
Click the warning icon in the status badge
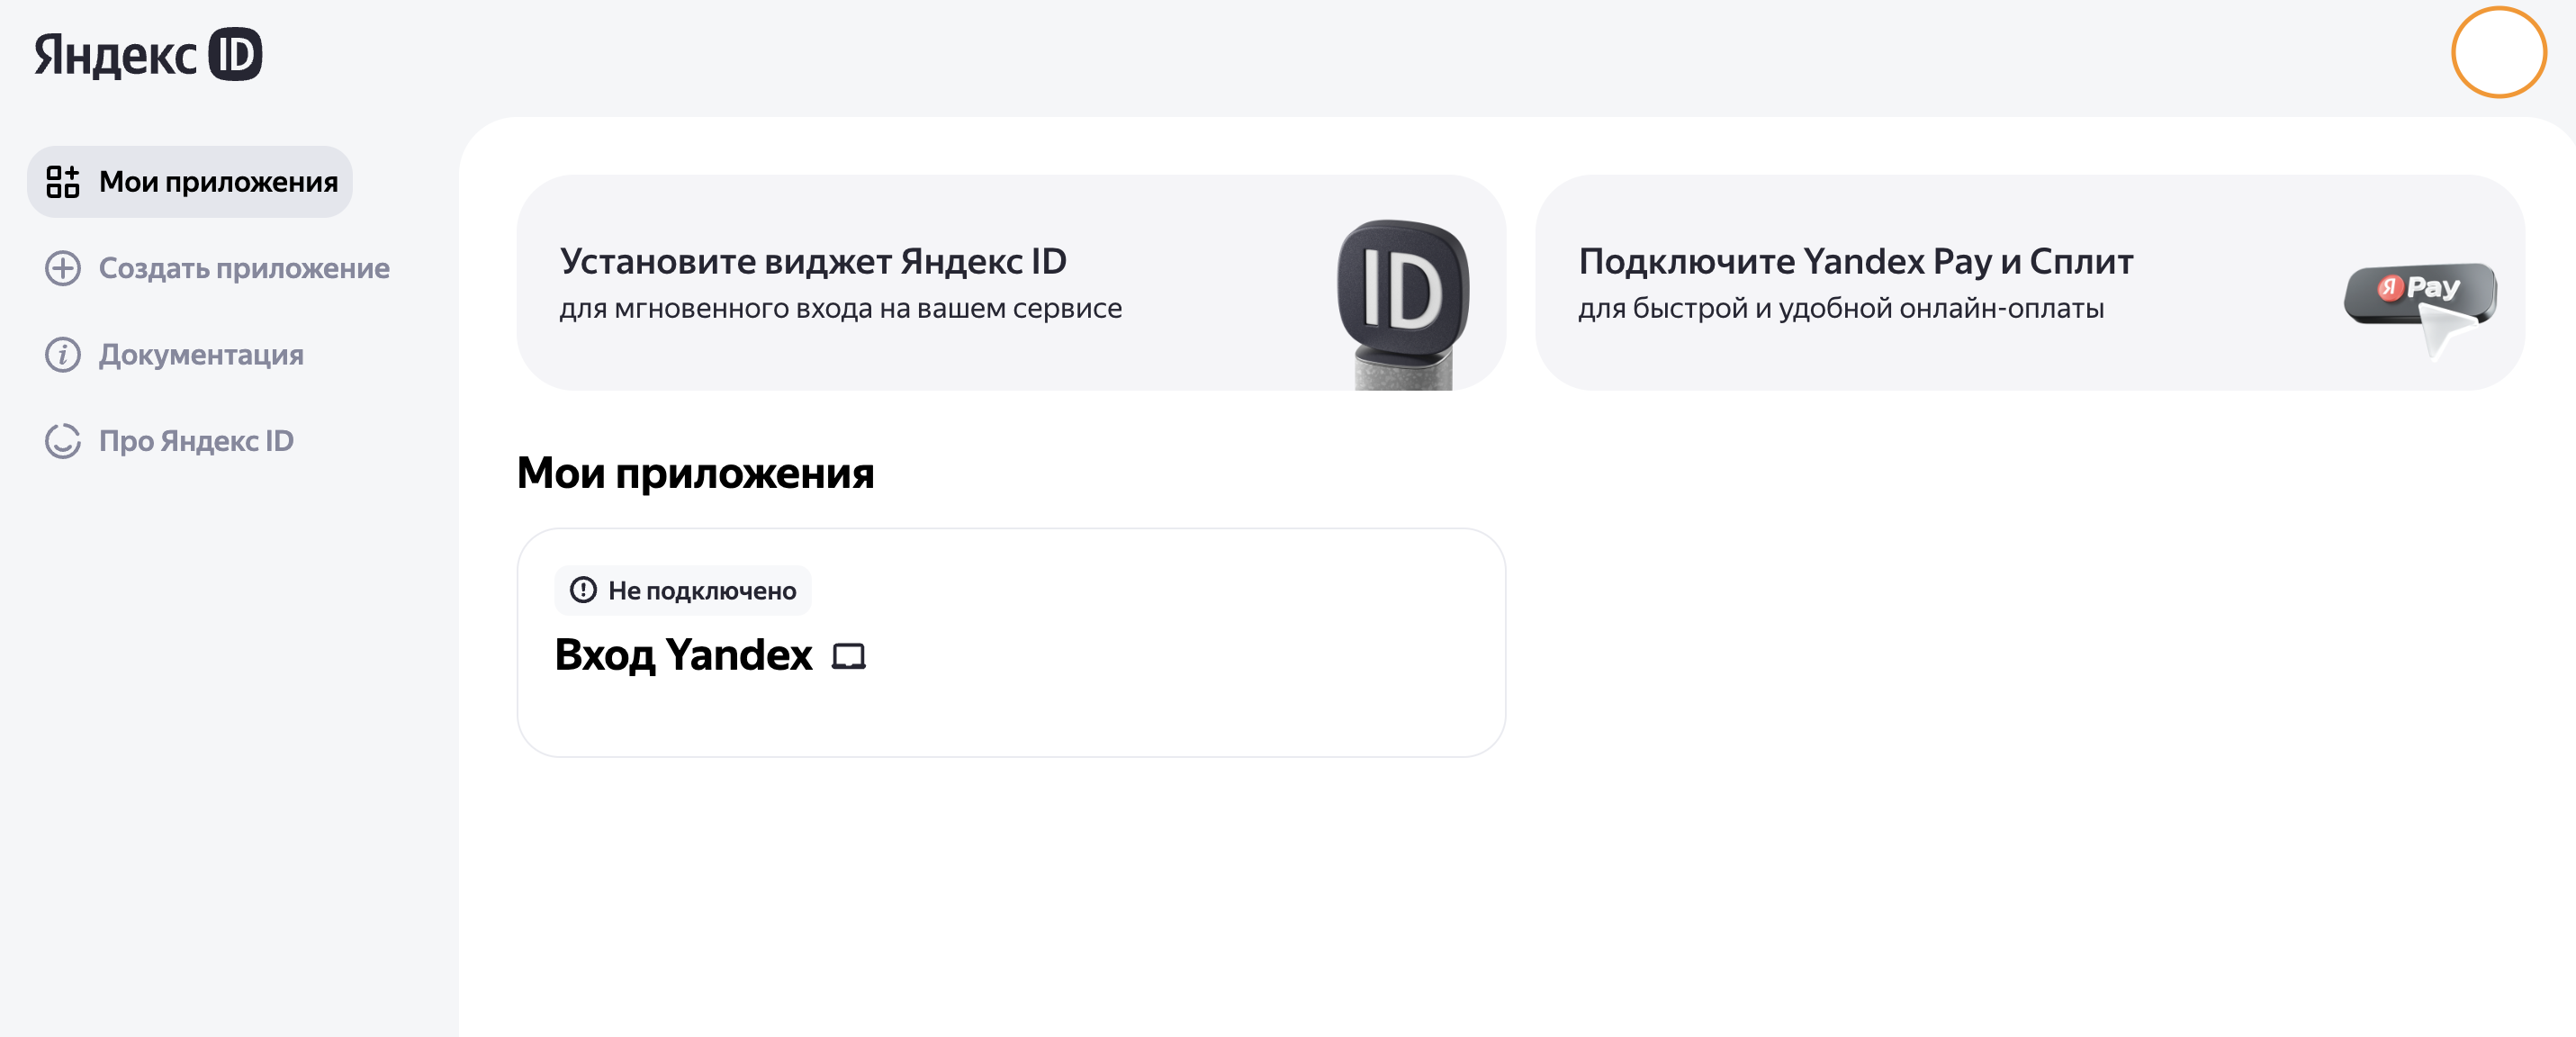pyautogui.click(x=583, y=590)
